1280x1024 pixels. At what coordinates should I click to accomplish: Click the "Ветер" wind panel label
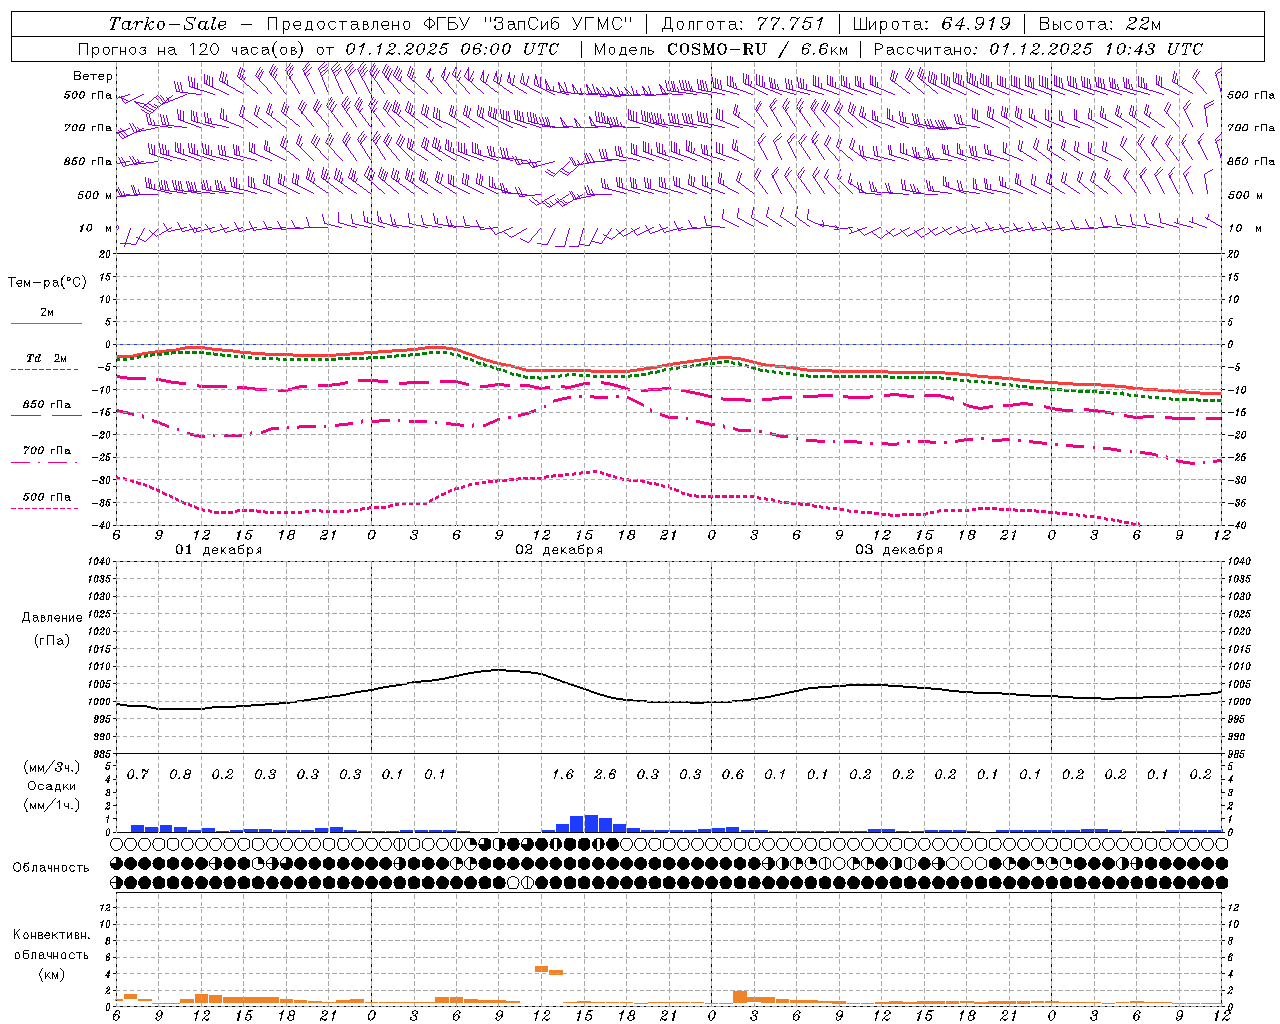93,76
